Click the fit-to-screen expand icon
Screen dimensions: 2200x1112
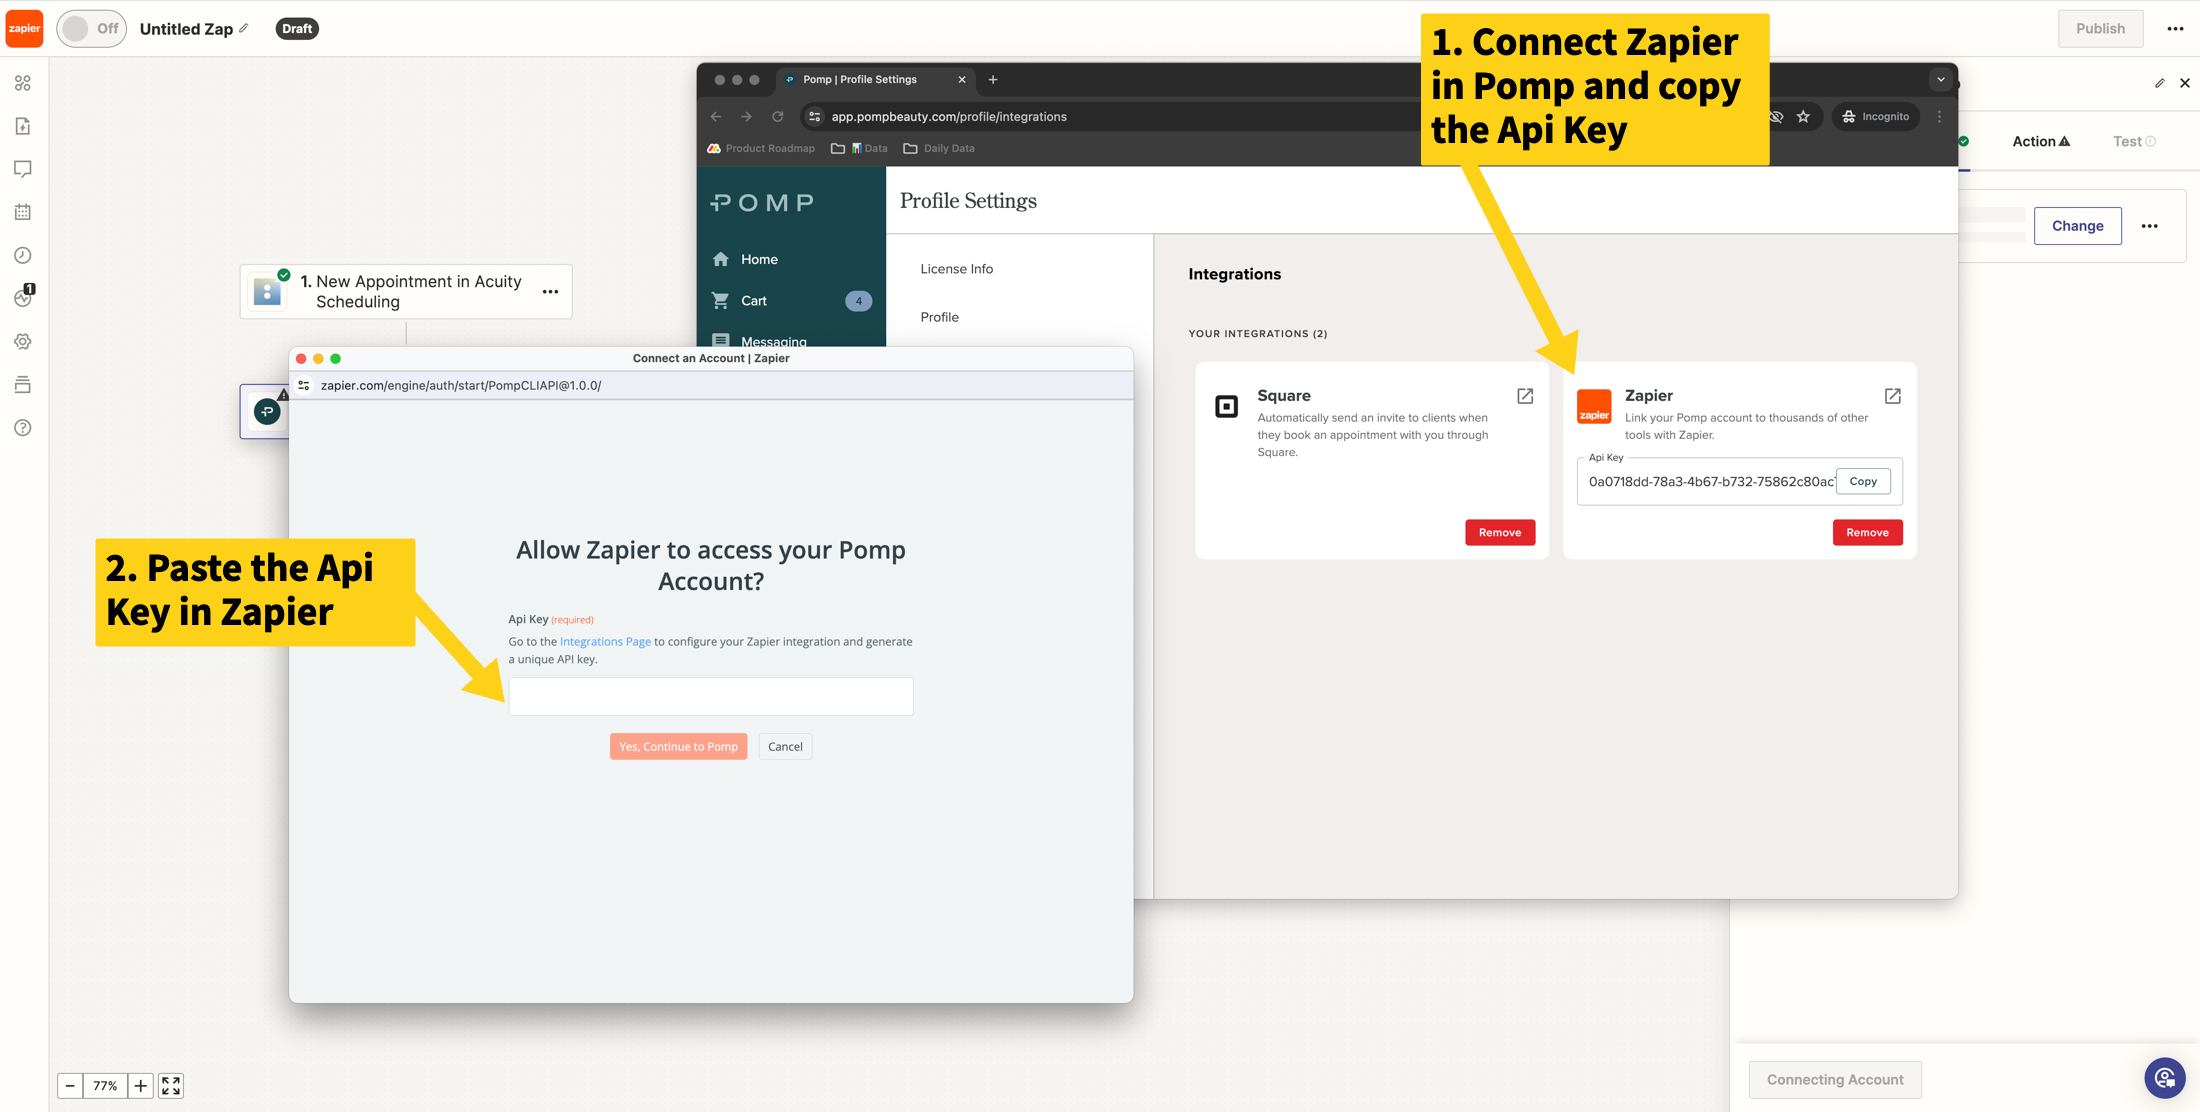point(171,1085)
